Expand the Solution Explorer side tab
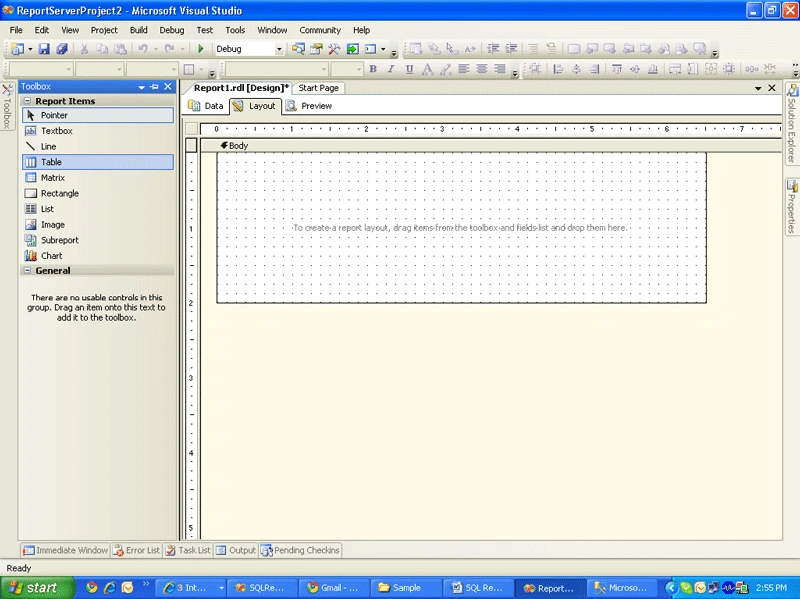Viewport: 800px width, 599px height. click(792, 124)
